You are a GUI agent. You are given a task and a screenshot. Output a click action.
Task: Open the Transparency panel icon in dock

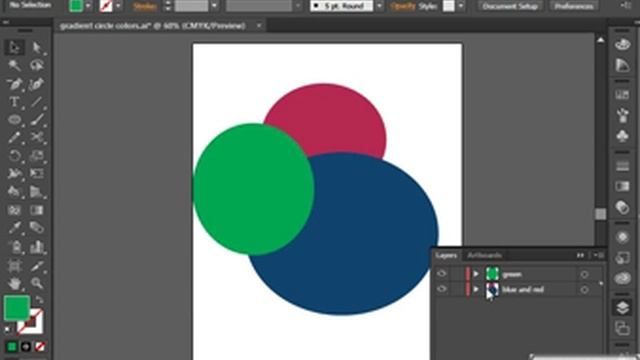point(622,207)
